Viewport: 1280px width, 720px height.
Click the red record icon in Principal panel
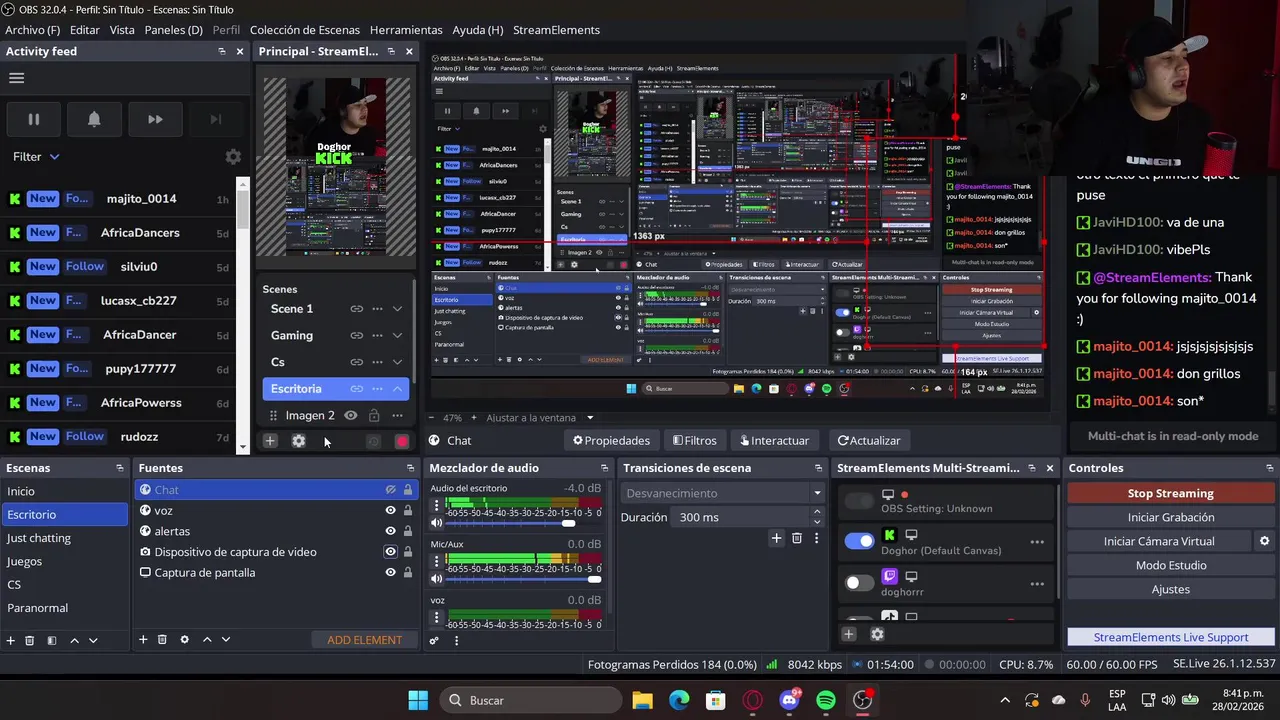pyautogui.click(x=402, y=441)
